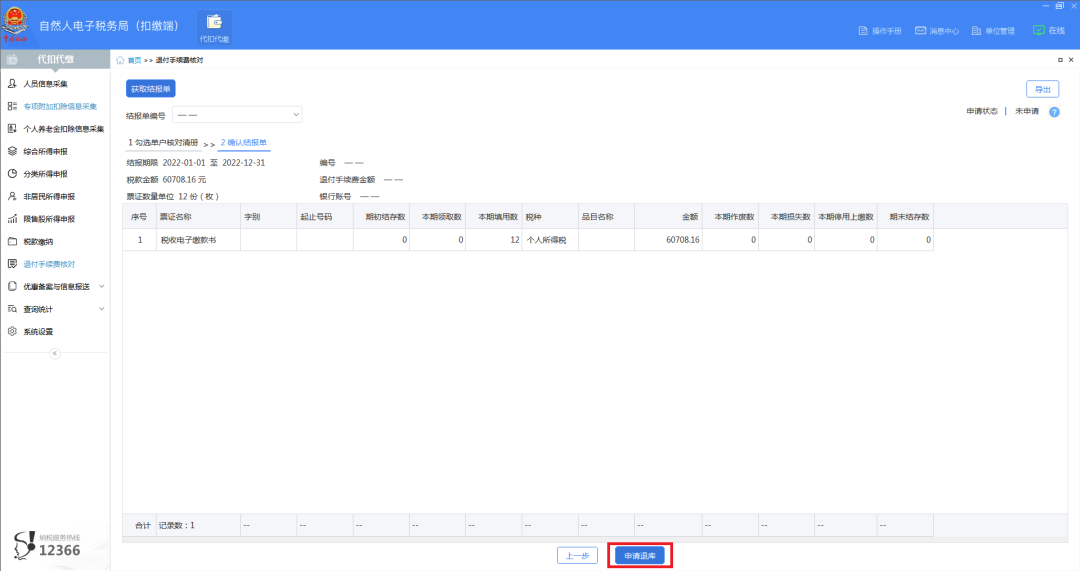Click the 记录数：1 summary cell
This screenshot has width=1080, height=571.
(198, 525)
